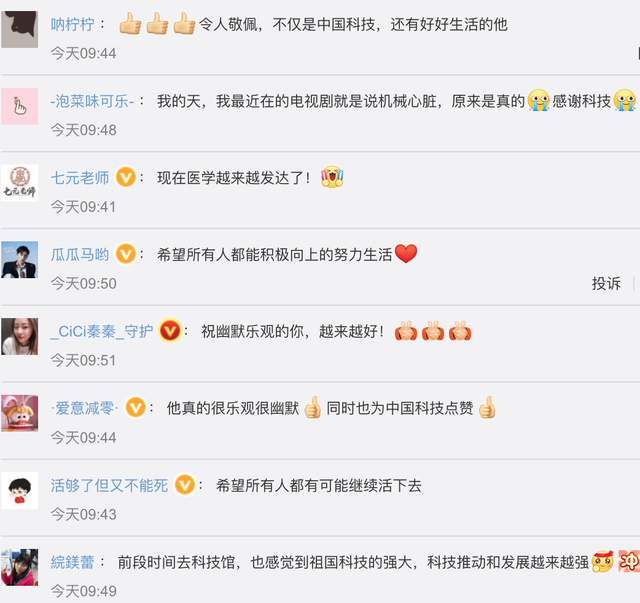Visit 綩鎂蕾's profile via username
This screenshot has height=603, width=640.
(73, 562)
